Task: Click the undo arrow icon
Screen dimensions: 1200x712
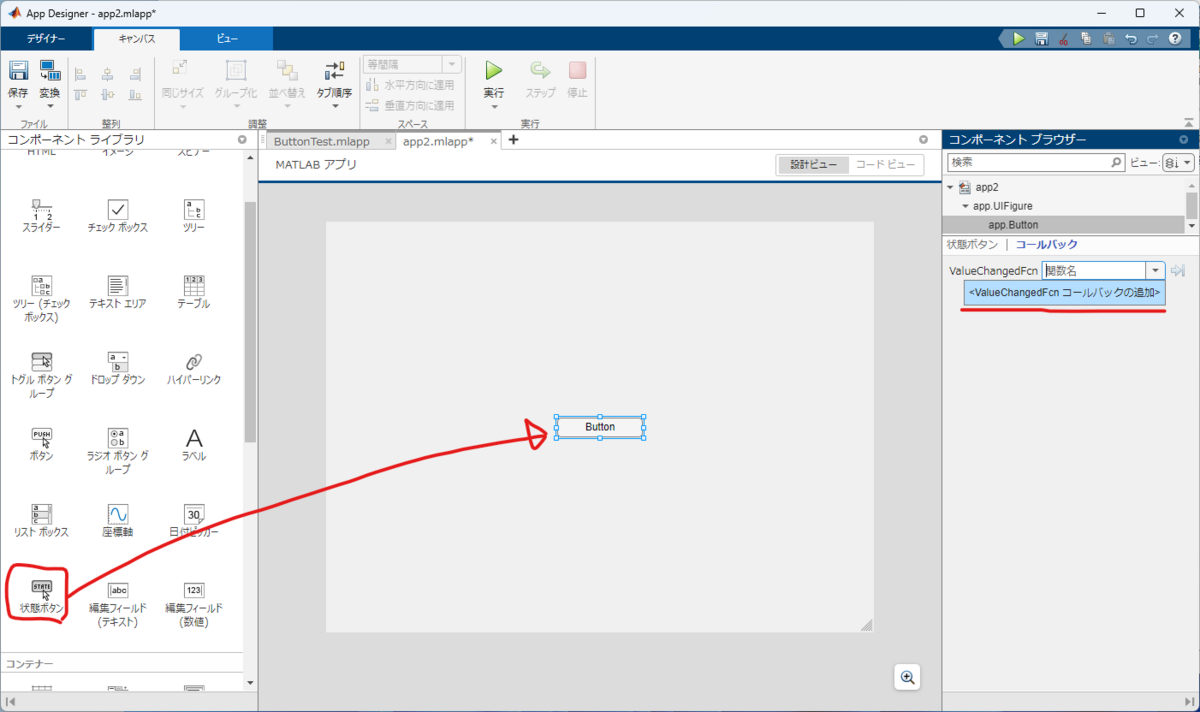Action: pos(1130,39)
